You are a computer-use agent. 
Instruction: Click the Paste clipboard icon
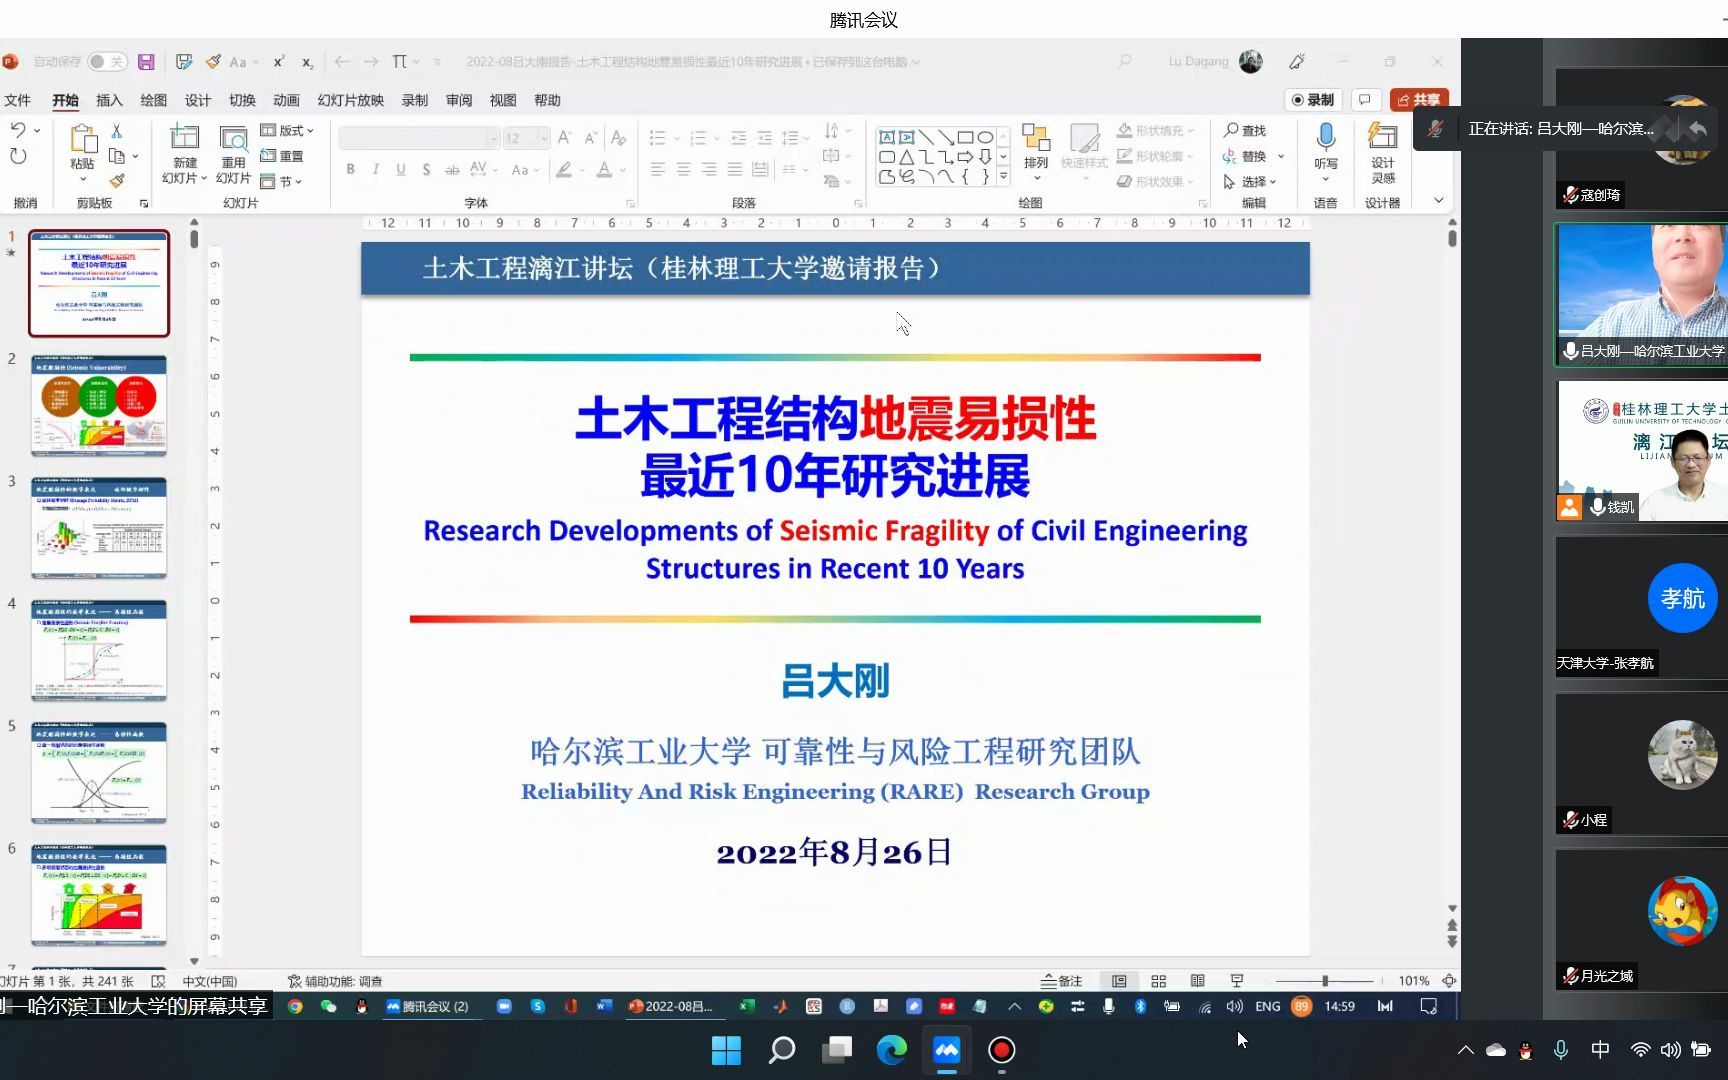[82, 138]
